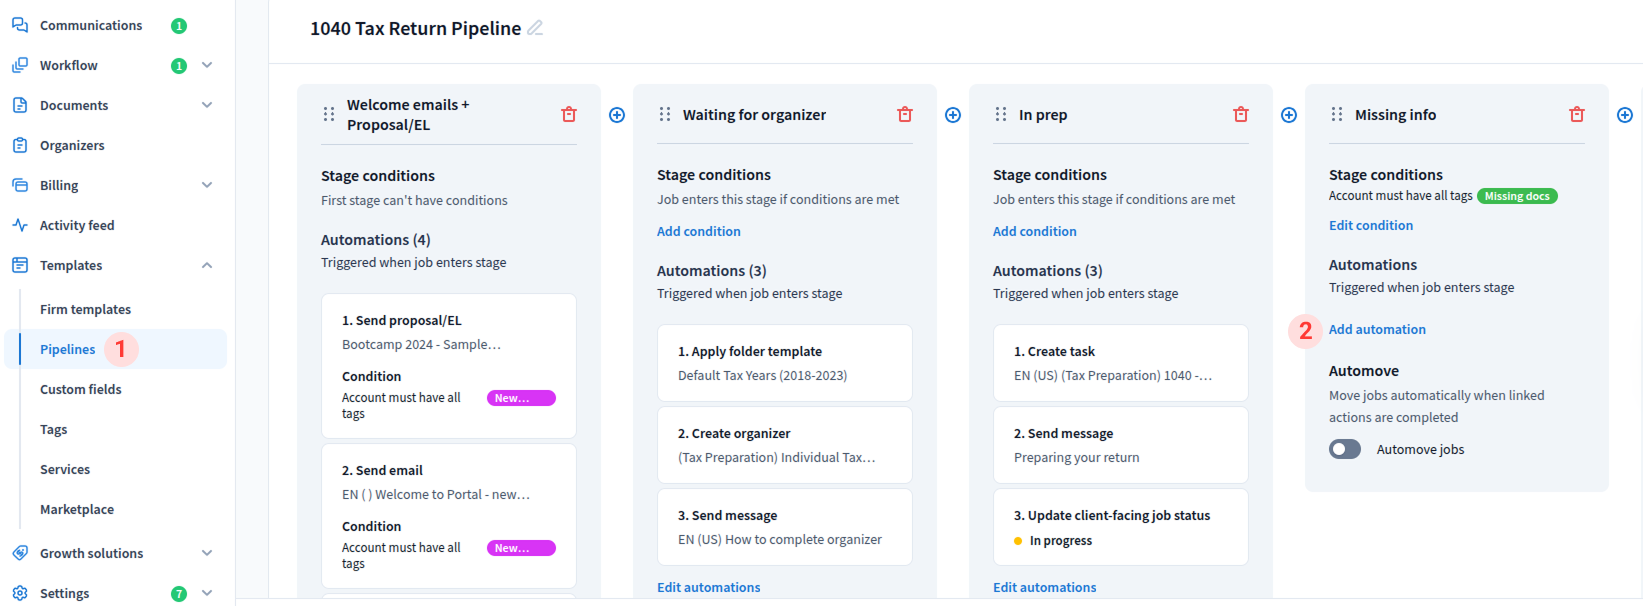Add a stage after In prep stage

pyautogui.click(x=1289, y=115)
